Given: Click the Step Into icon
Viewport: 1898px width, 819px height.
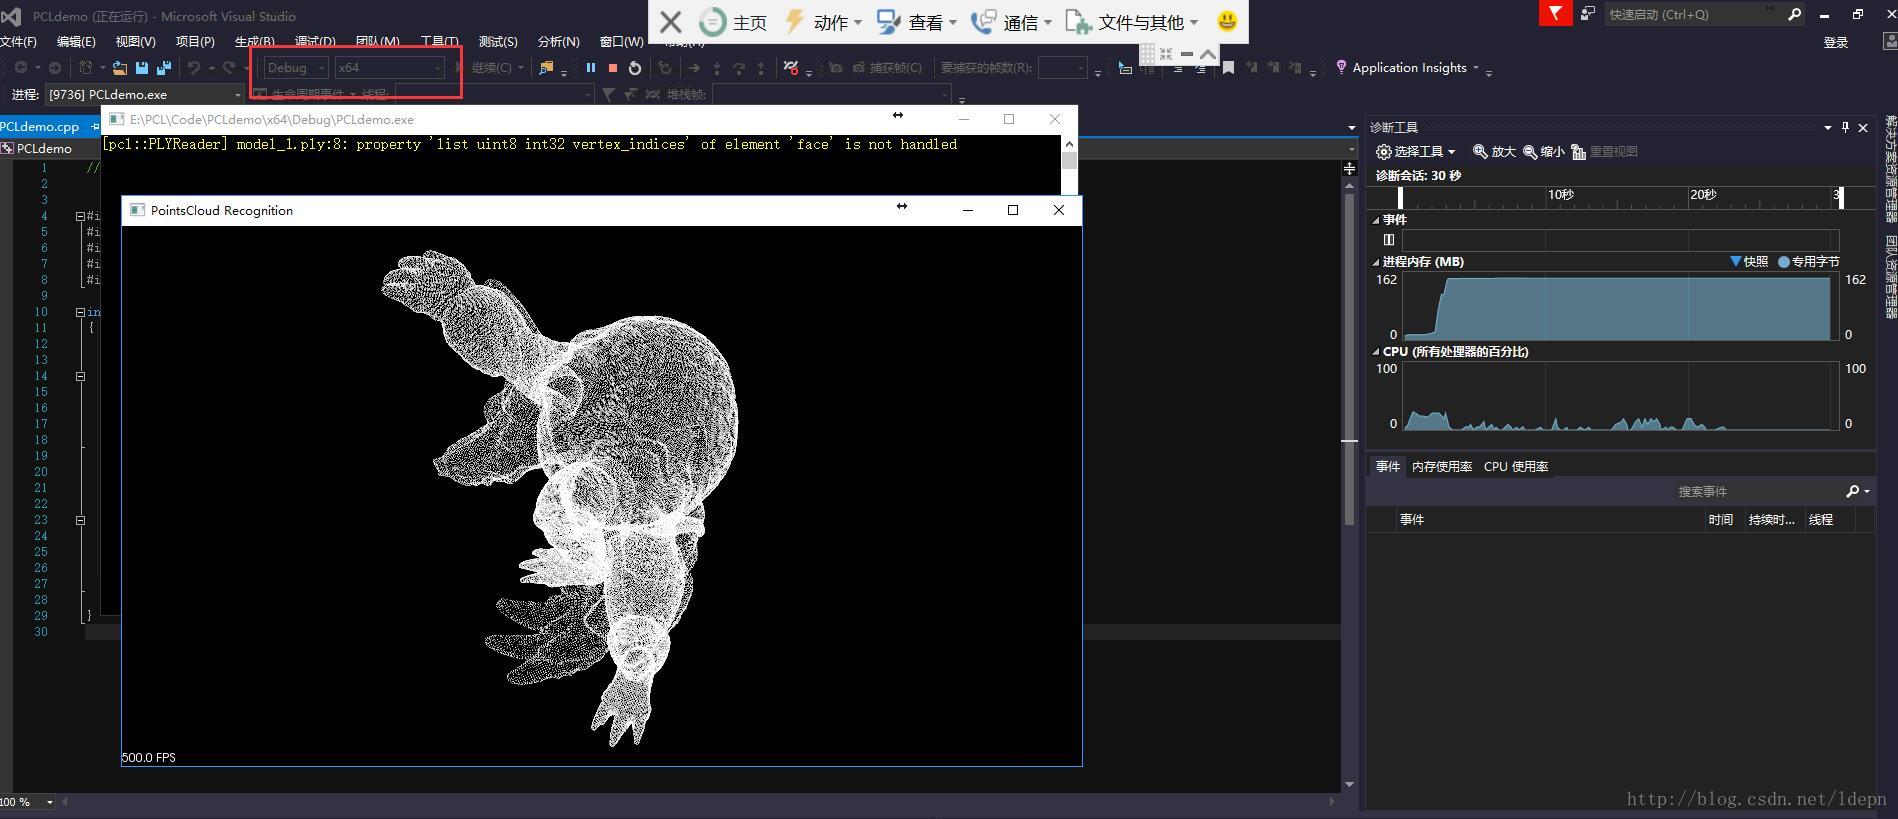Looking at the screenshot, I should [717, 68].
